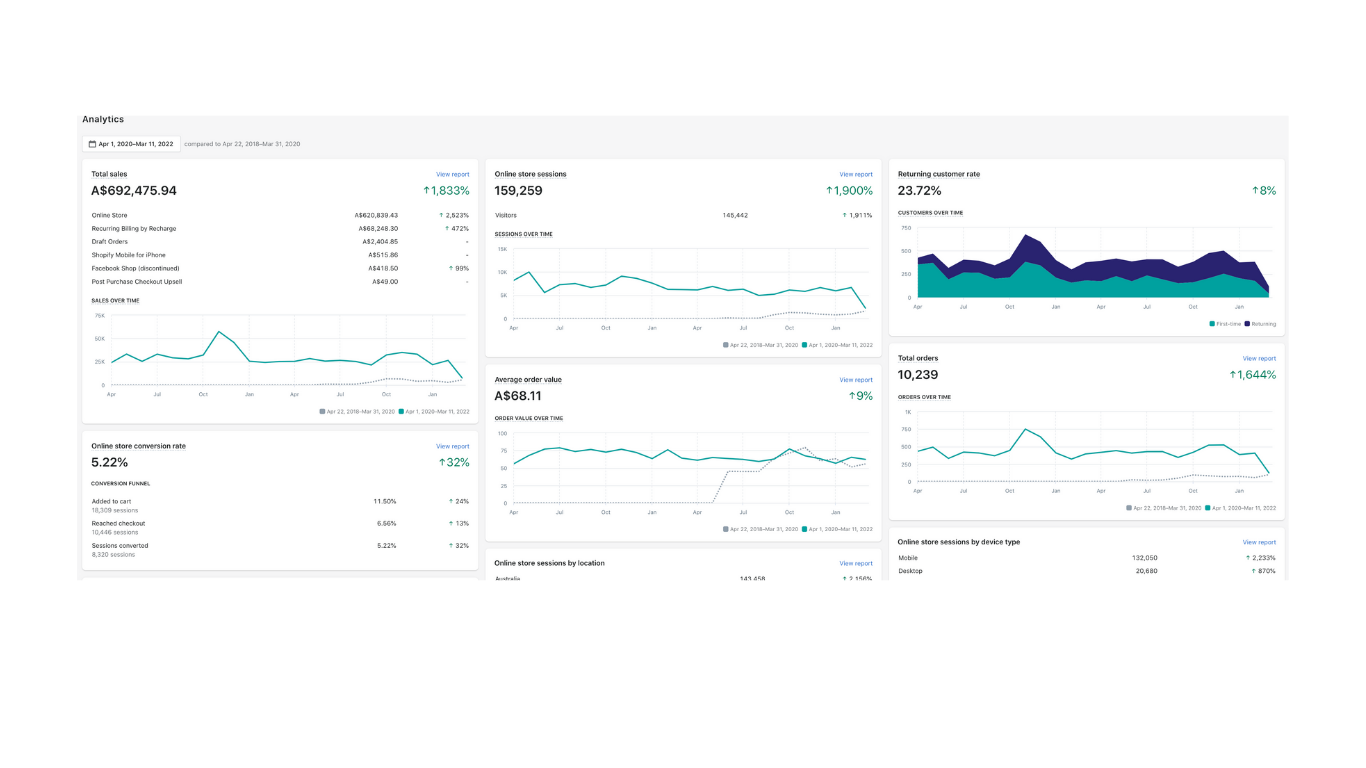The image size is (1366, 768).
Task: Open View report for sessions by location
Action: click(855, 563)
